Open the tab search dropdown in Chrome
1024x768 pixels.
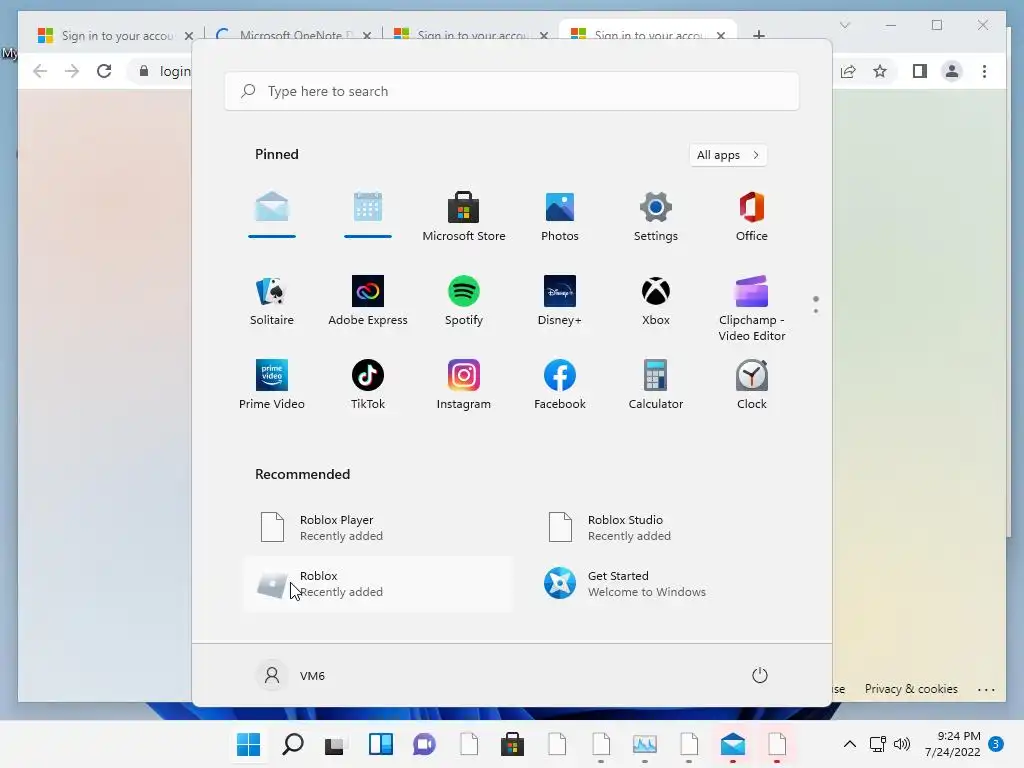(845, 25)
